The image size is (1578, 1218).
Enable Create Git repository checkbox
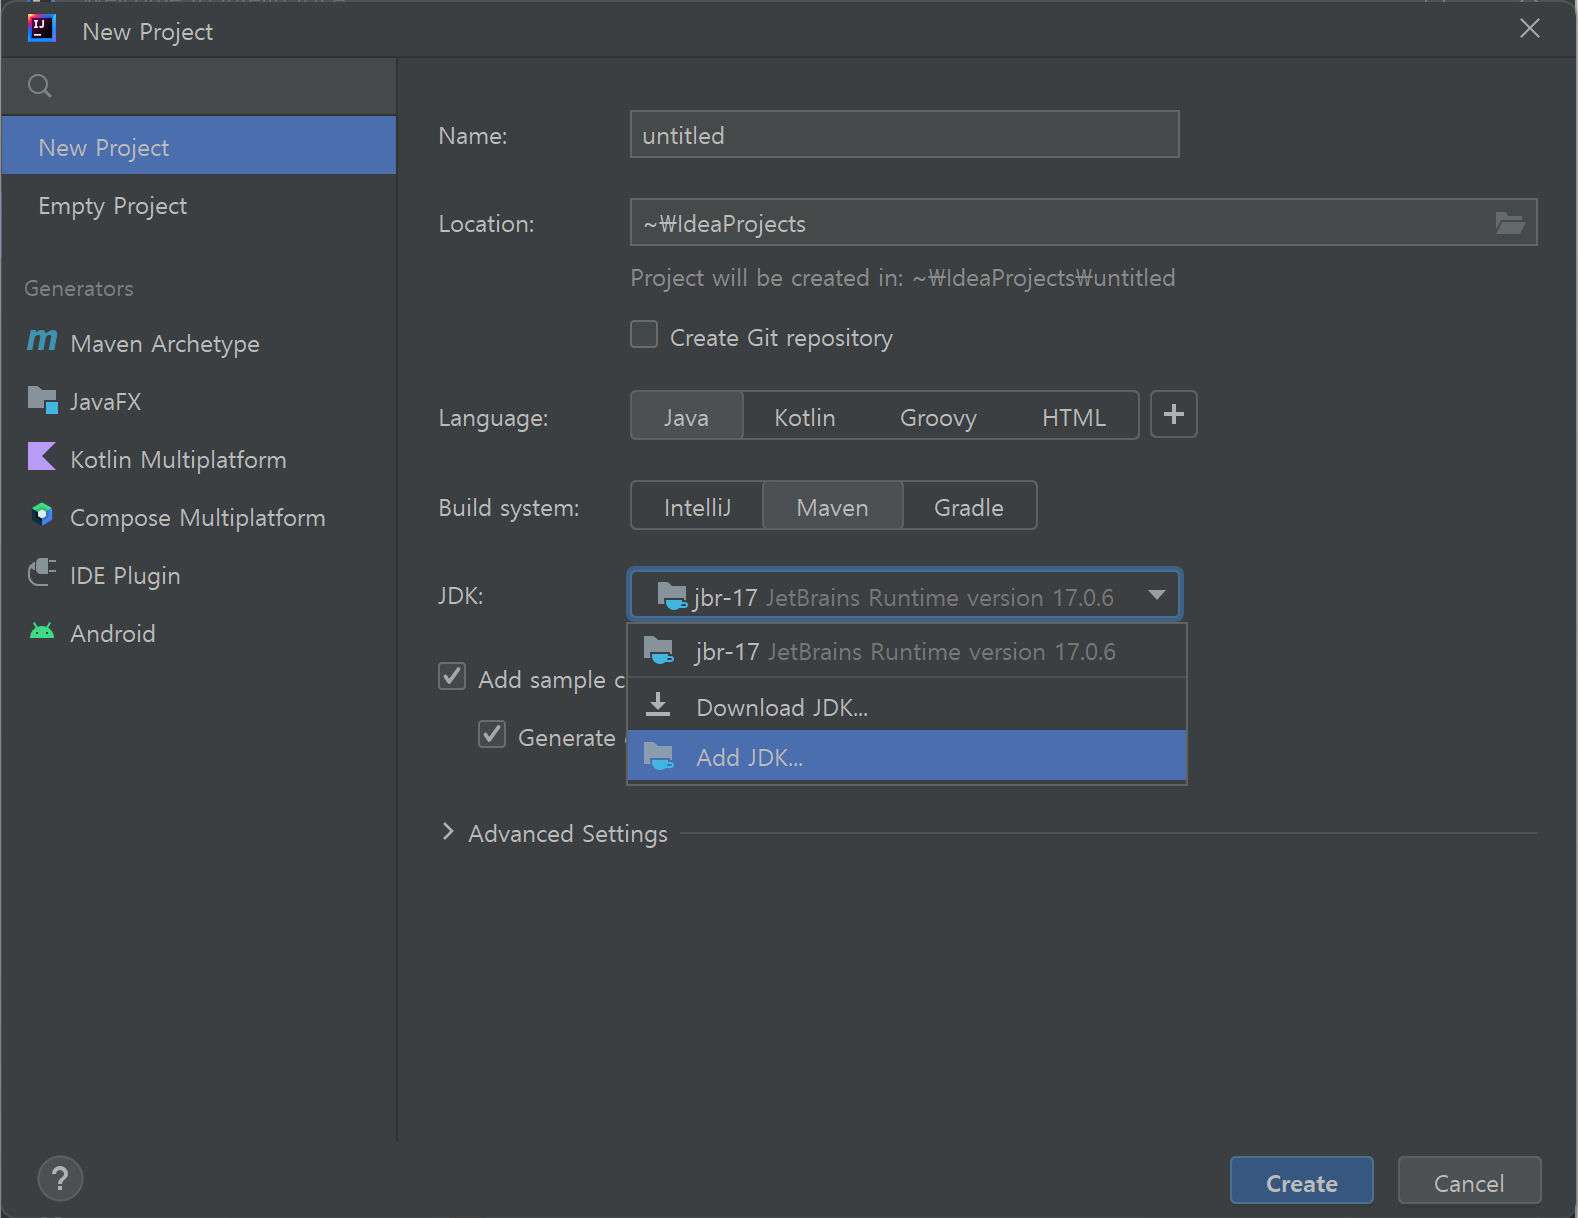tap(644, 334)
